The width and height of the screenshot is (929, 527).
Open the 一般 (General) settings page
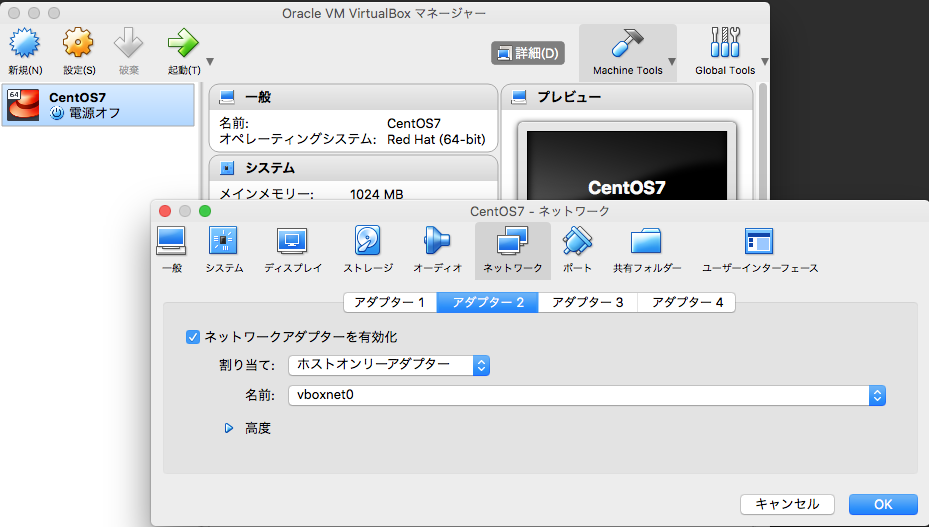(171, 249)
